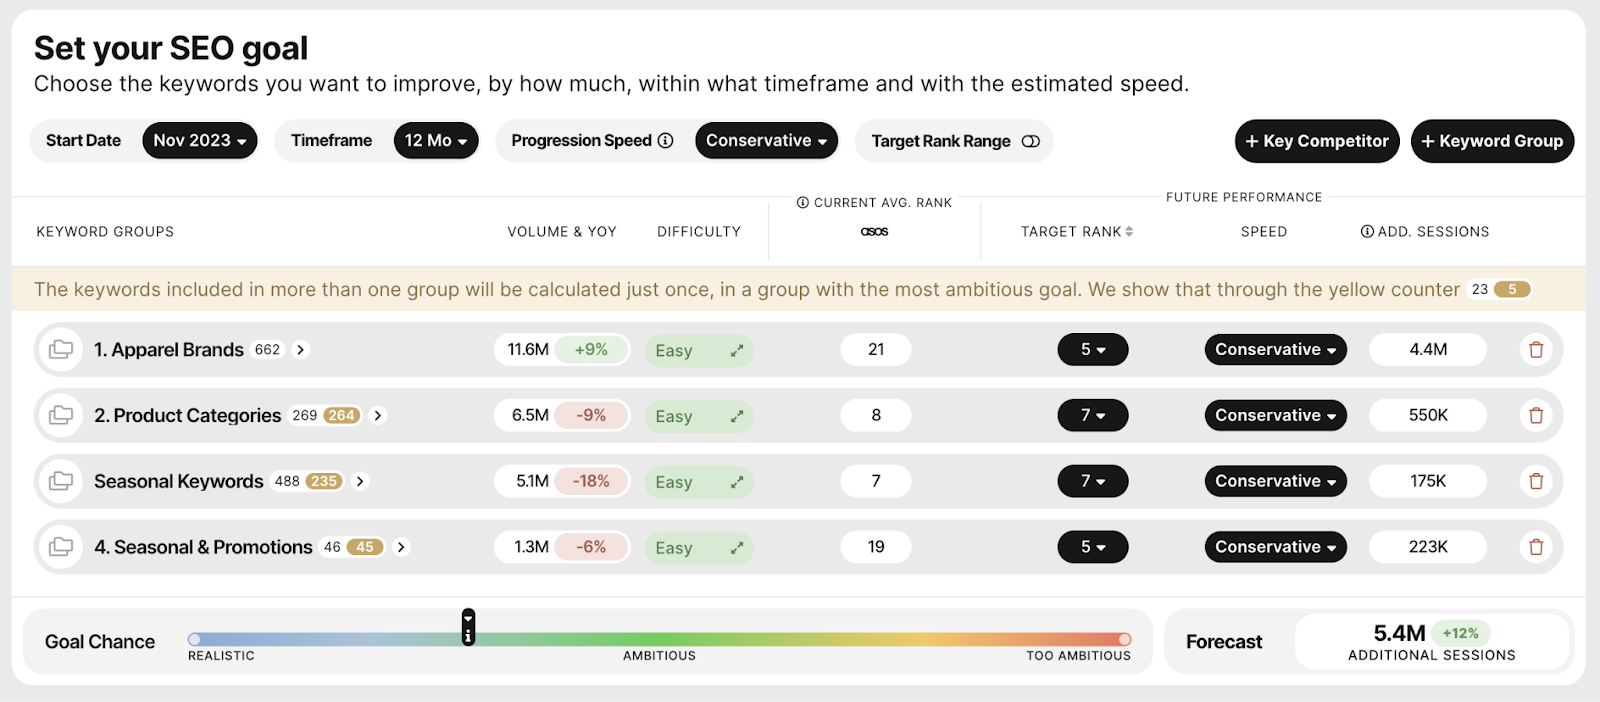Open the Start Date Nov 2023 dropdown
Screen dimensions: 1600x702
coord(200,141)
